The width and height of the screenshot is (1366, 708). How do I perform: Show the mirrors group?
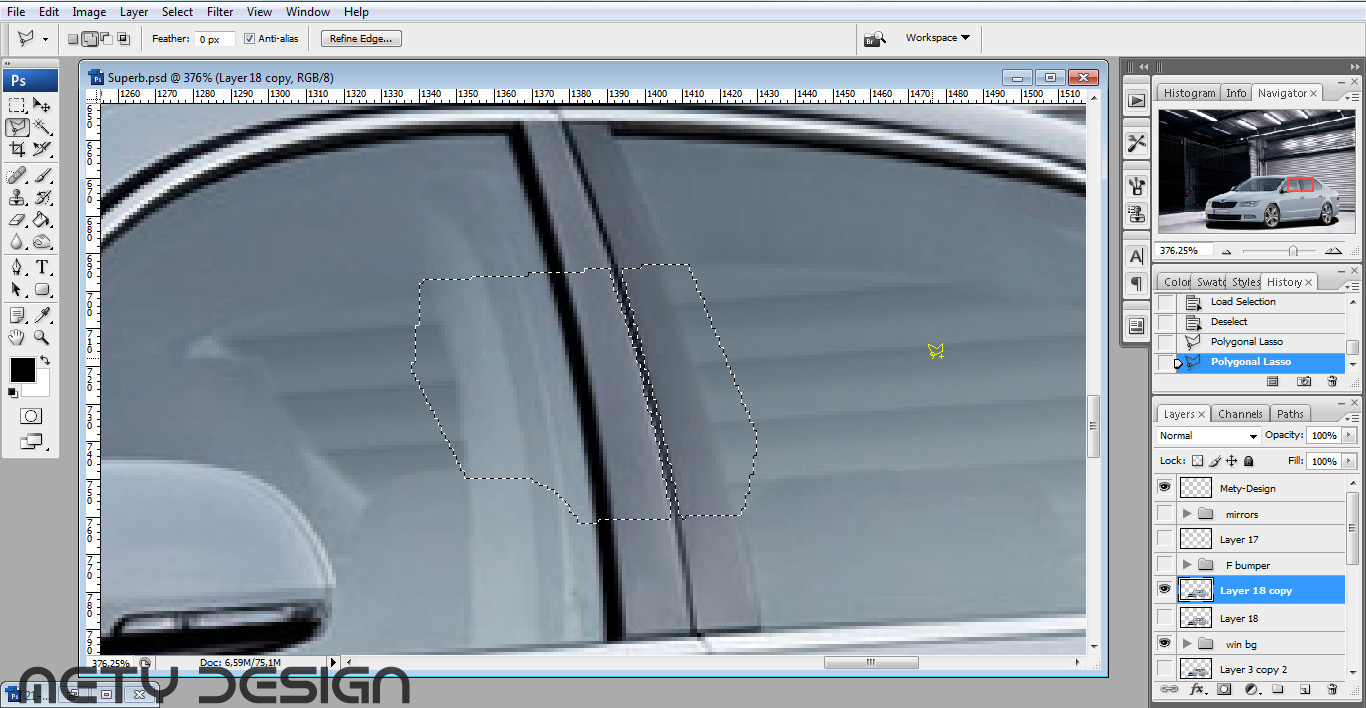(1164, 514)
